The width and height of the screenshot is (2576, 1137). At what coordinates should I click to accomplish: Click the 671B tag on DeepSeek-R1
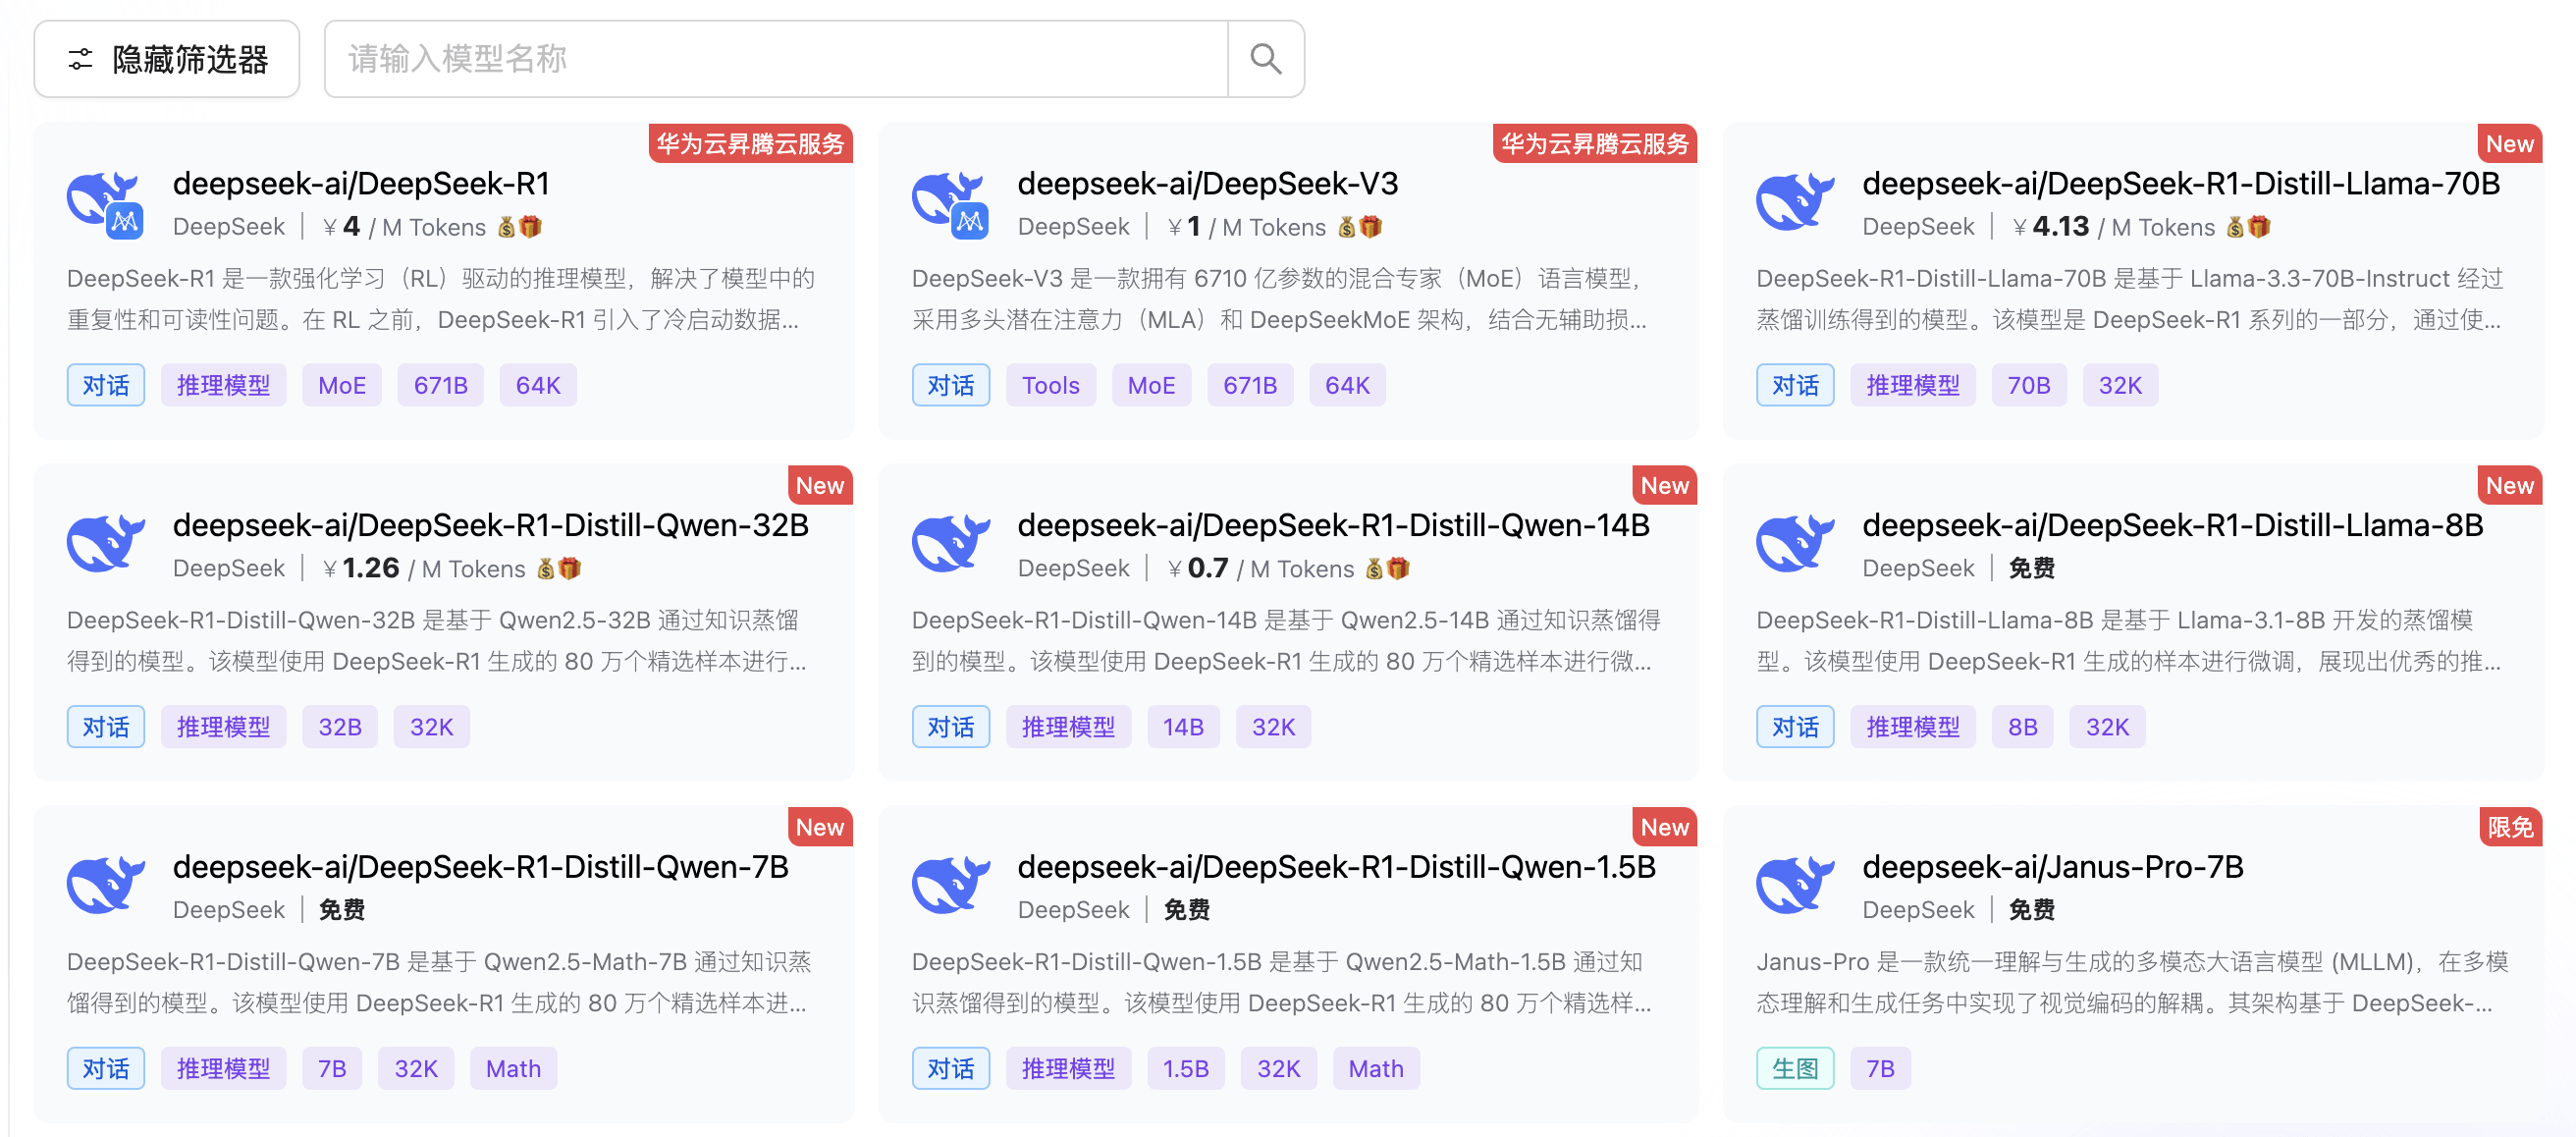point(441,385)
